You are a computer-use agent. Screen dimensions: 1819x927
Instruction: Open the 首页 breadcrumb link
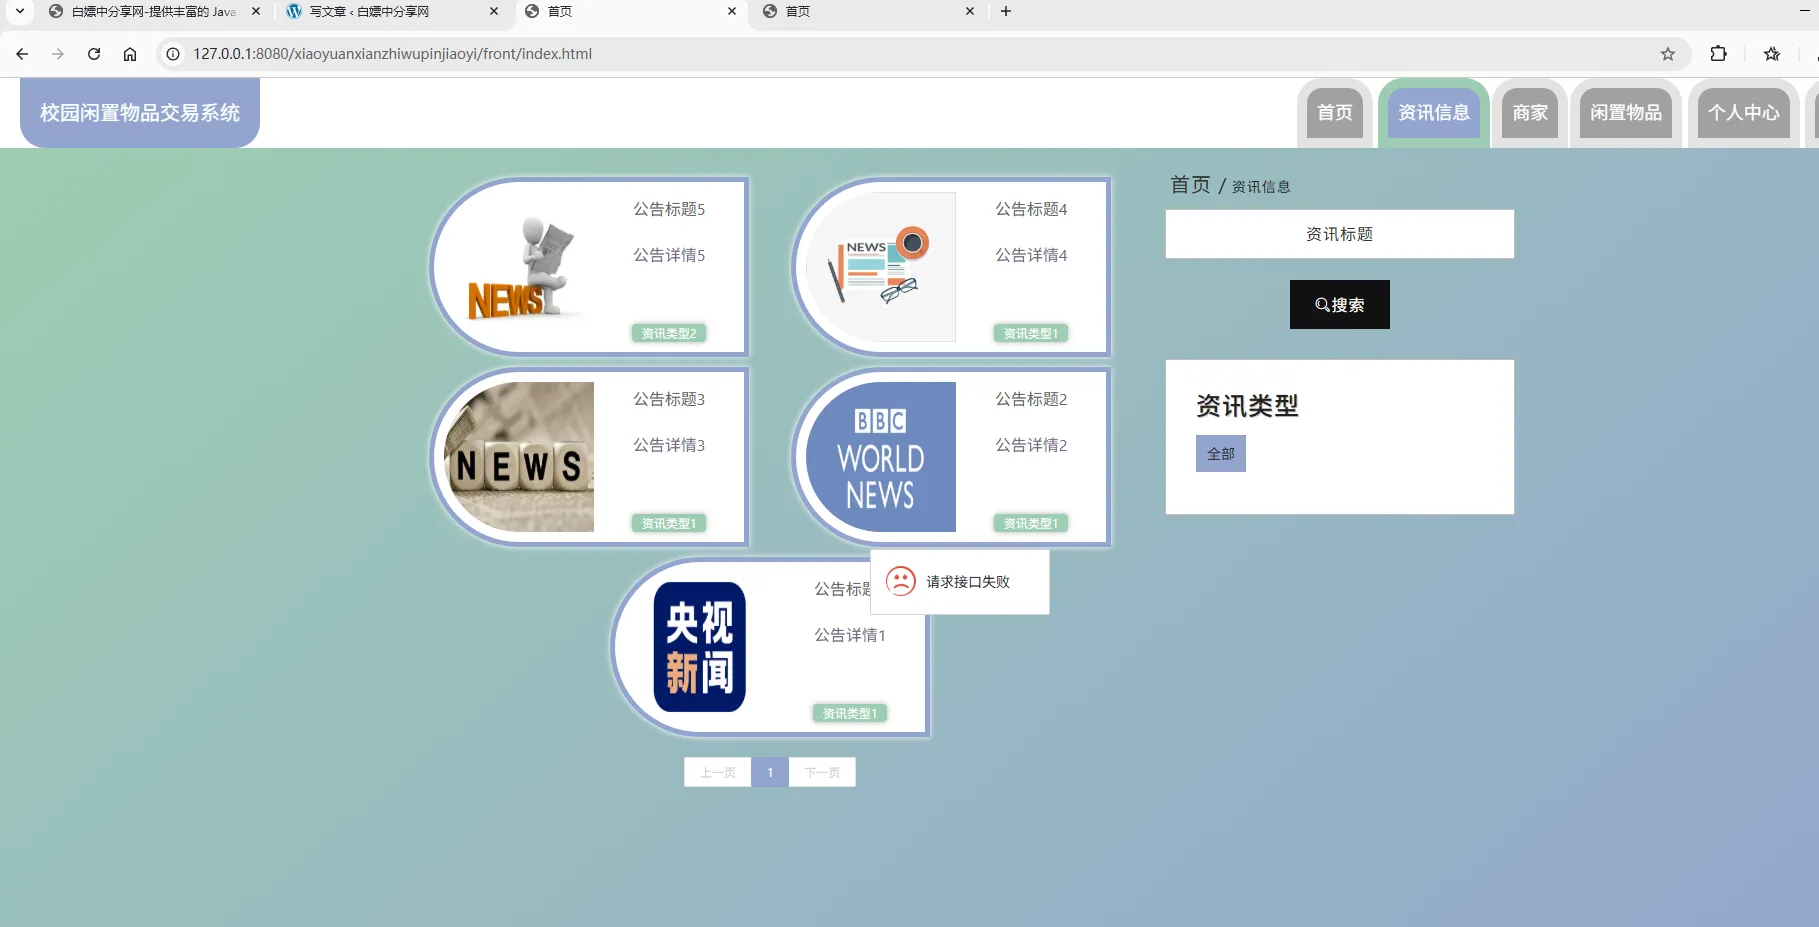(x=1189, y=184)
